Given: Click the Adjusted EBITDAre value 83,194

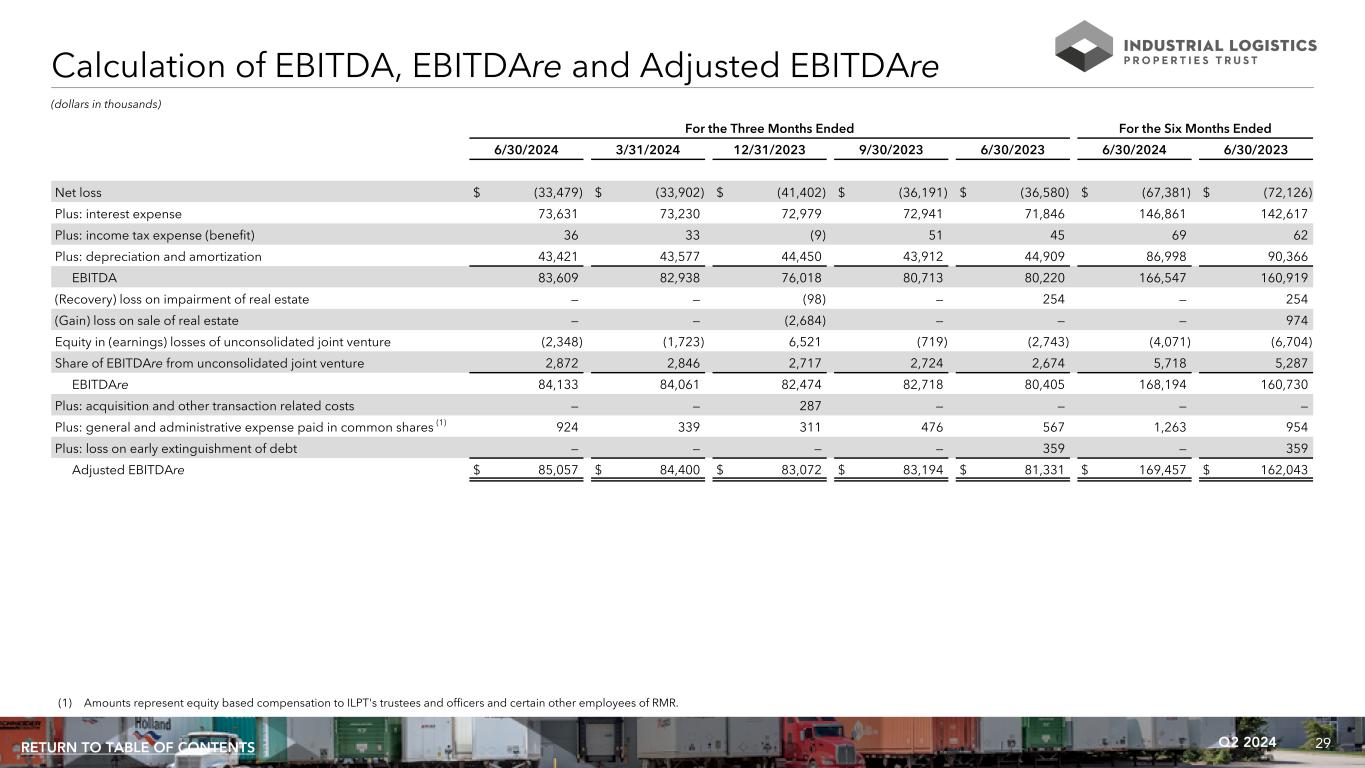Looking at the screenshot, I should (921, 470).
